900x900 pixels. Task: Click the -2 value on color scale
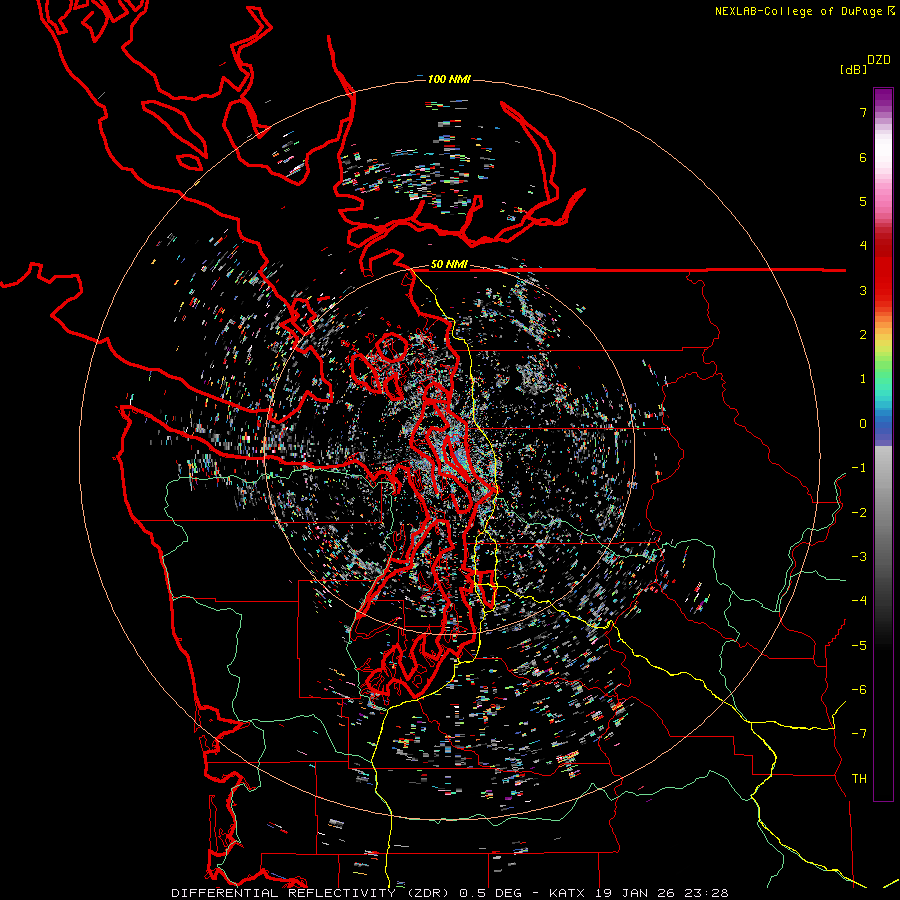coord(859,513)
